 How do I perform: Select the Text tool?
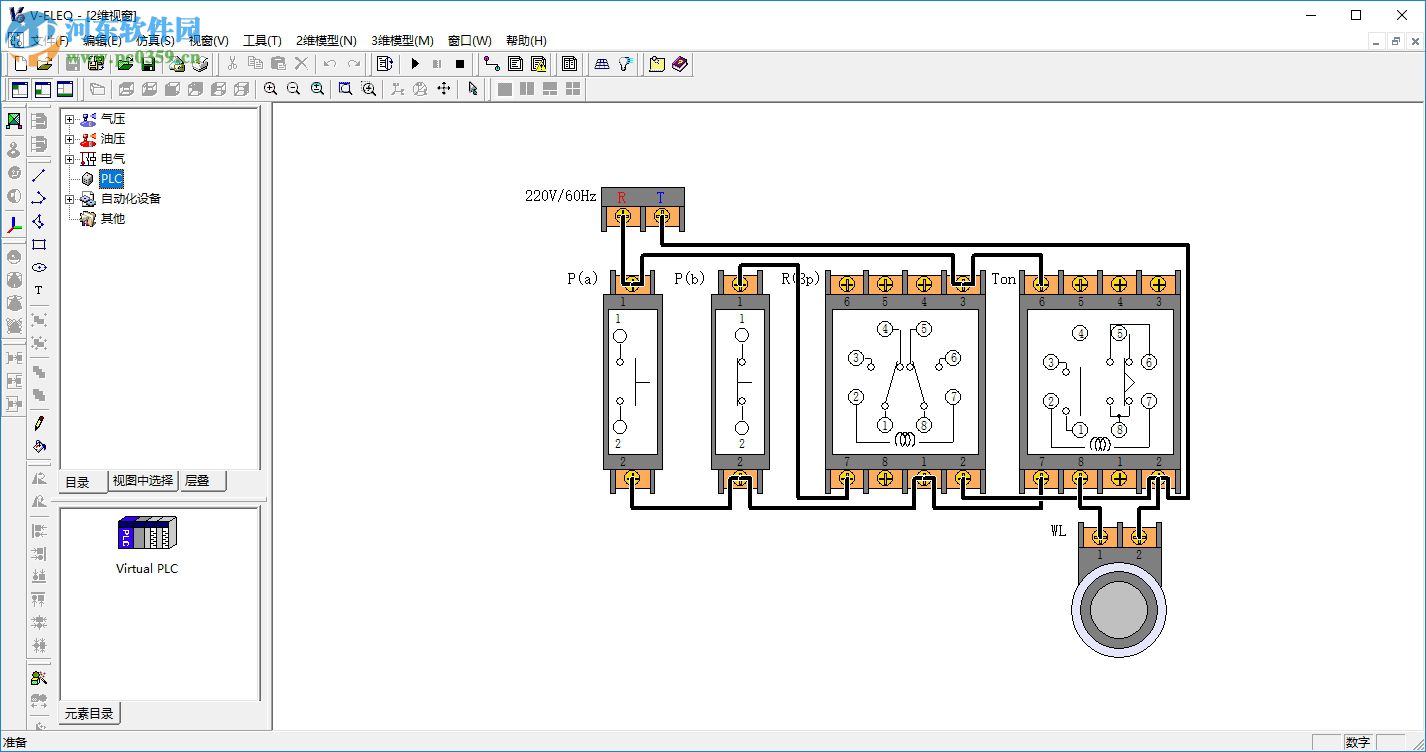(39, 290)
